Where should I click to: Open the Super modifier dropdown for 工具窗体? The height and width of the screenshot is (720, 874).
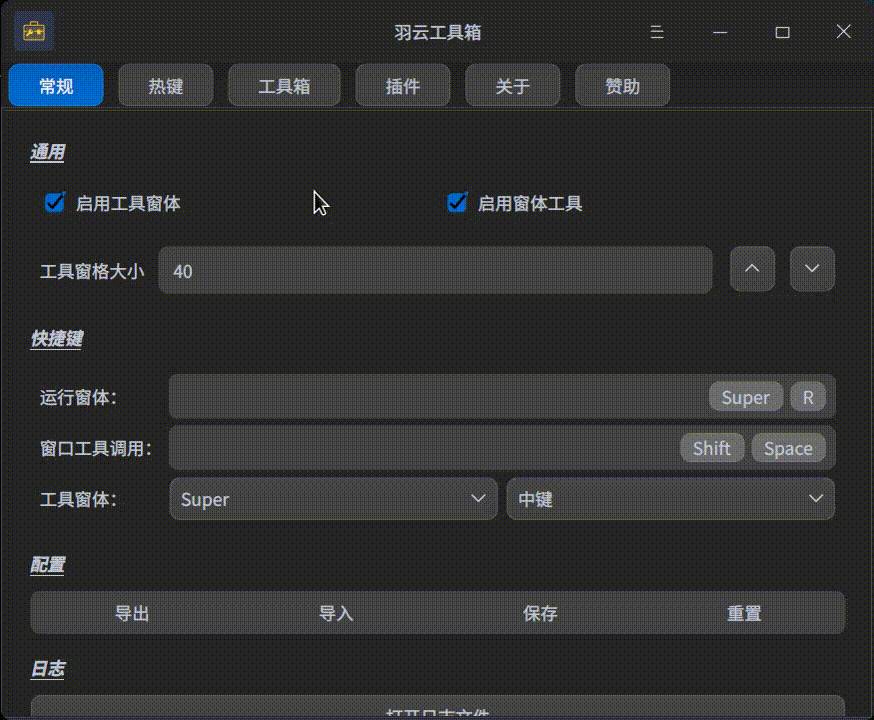[x=333, y=499]
